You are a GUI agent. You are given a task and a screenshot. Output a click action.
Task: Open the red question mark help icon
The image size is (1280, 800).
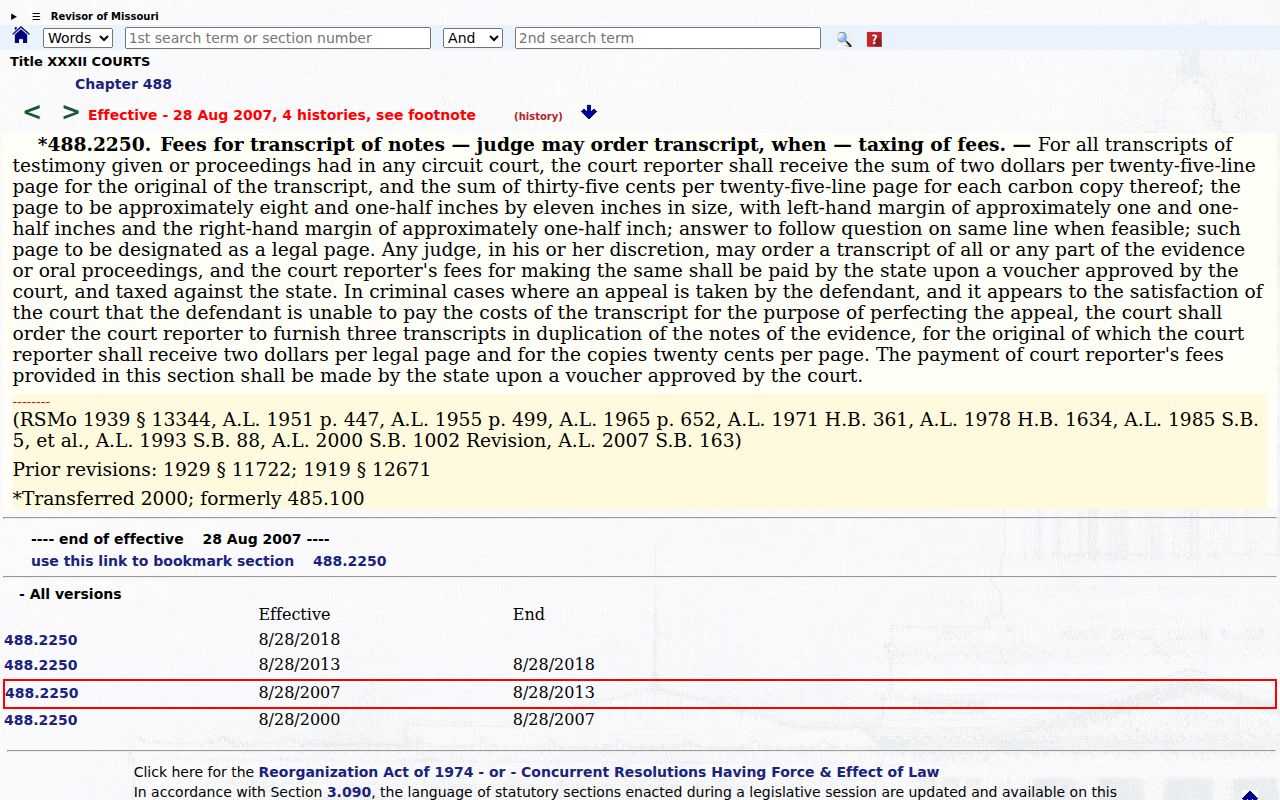874,39
